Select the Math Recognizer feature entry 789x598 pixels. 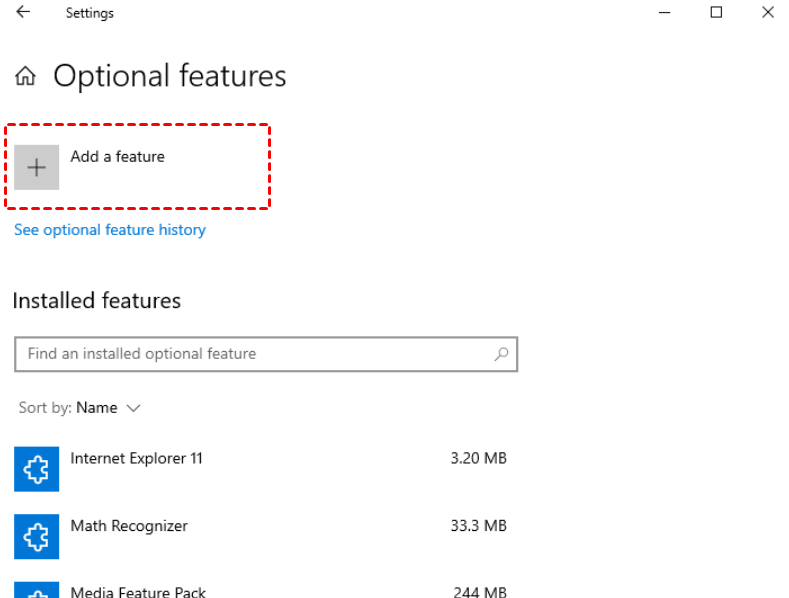[x=261, y=536]
